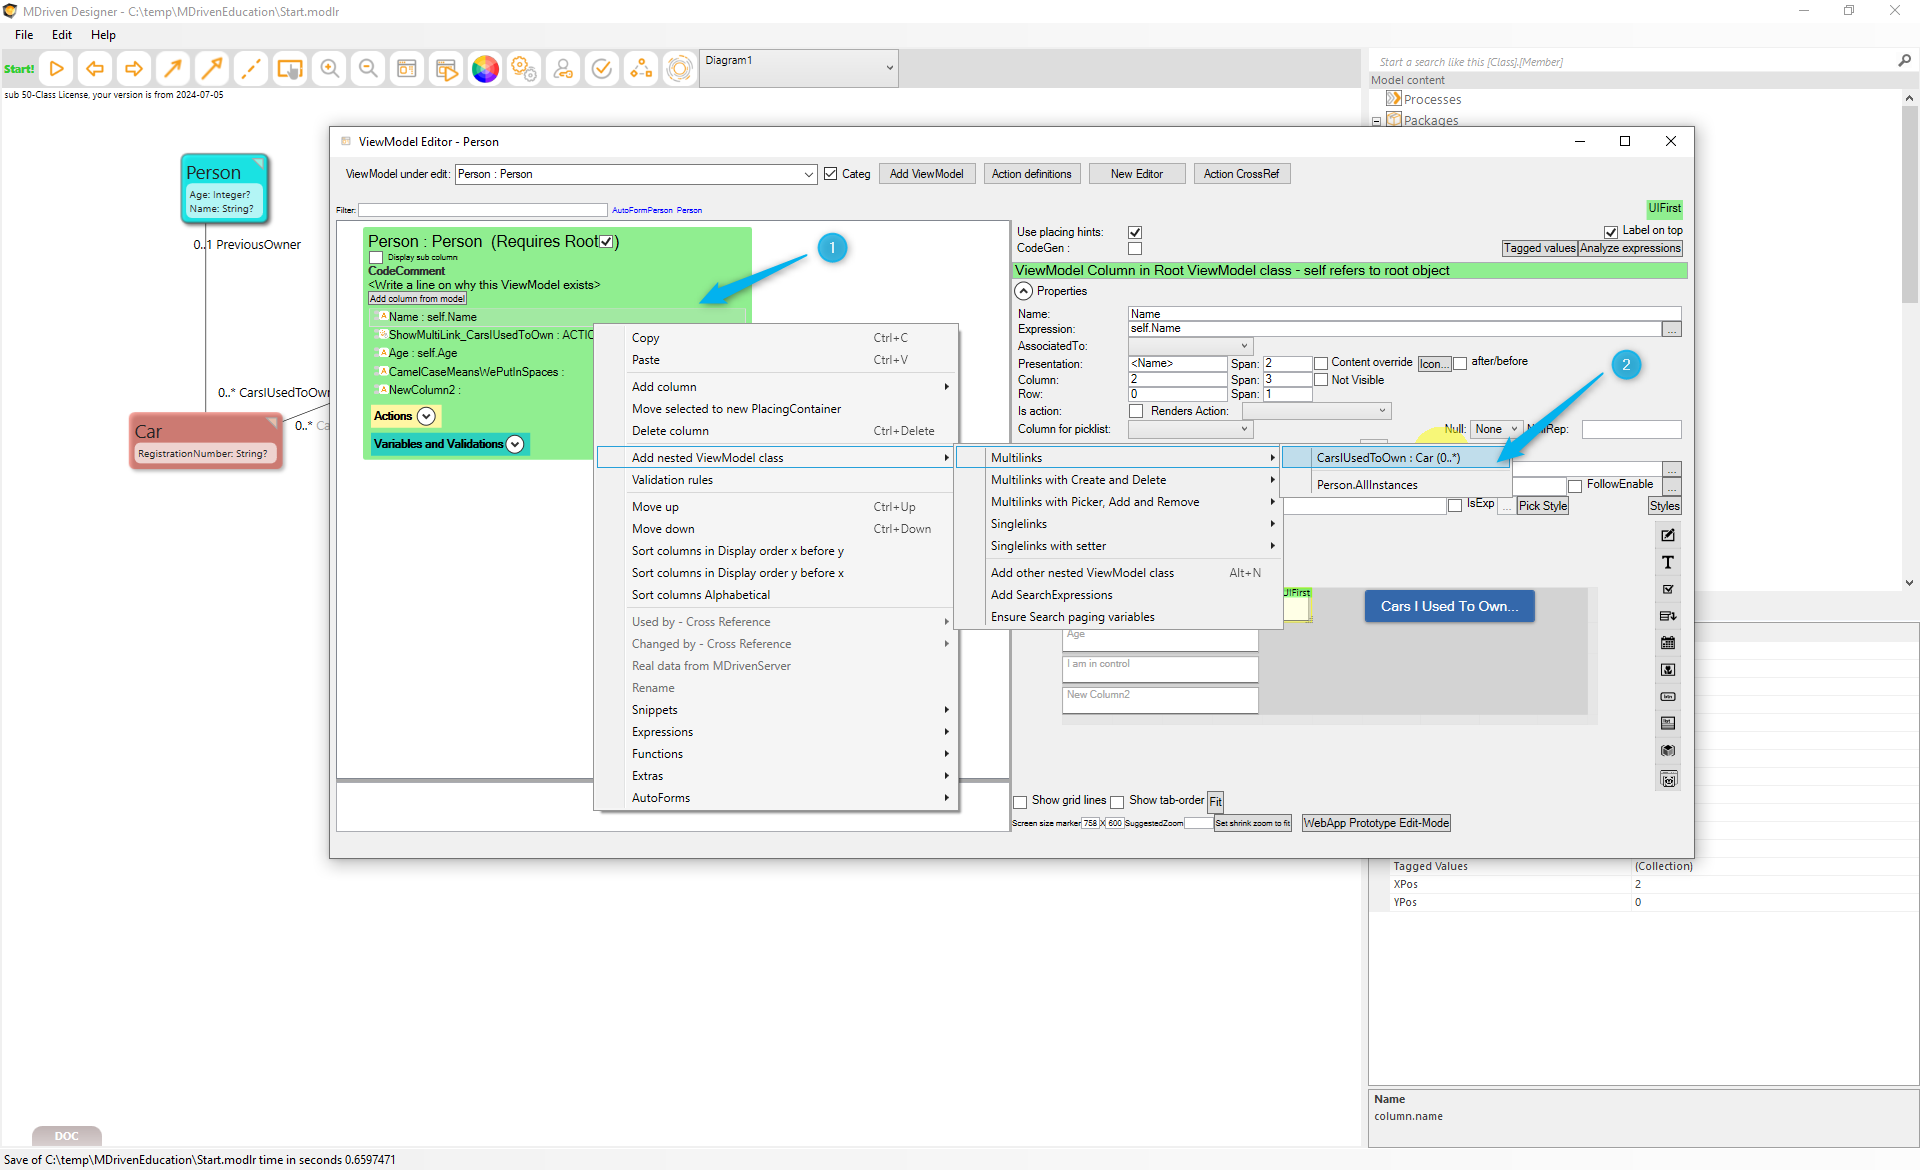Screen dimensions: 1920x1170
Task: Click the zoom out magnifier icon
Action: click(368, 69)
